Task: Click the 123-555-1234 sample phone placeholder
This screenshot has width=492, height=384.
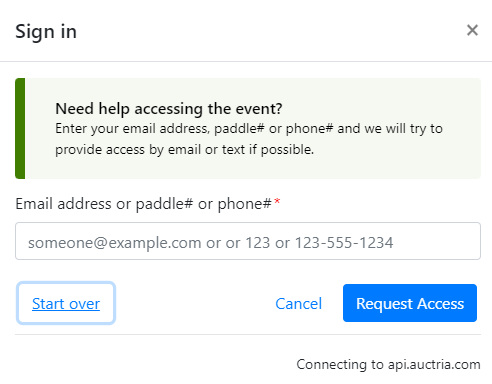Action: click(344, 243)
